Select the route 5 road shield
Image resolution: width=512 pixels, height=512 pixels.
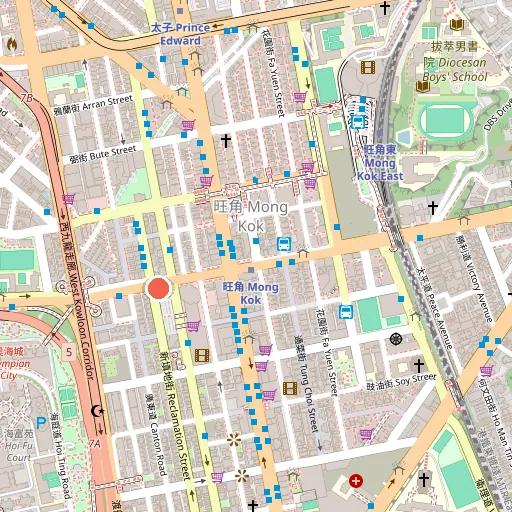[x=69, y=352]
